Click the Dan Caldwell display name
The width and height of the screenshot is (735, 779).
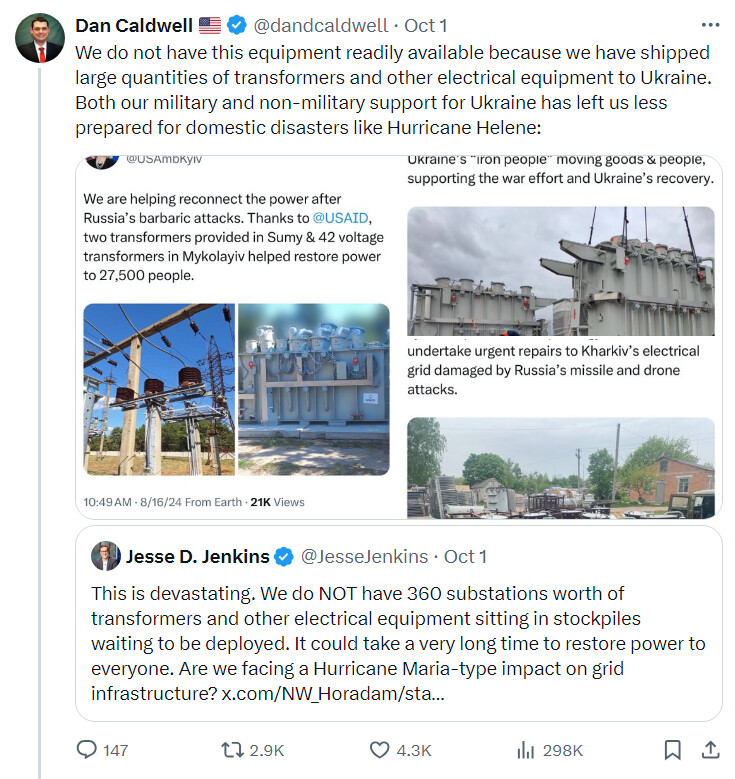click(134, 25)
